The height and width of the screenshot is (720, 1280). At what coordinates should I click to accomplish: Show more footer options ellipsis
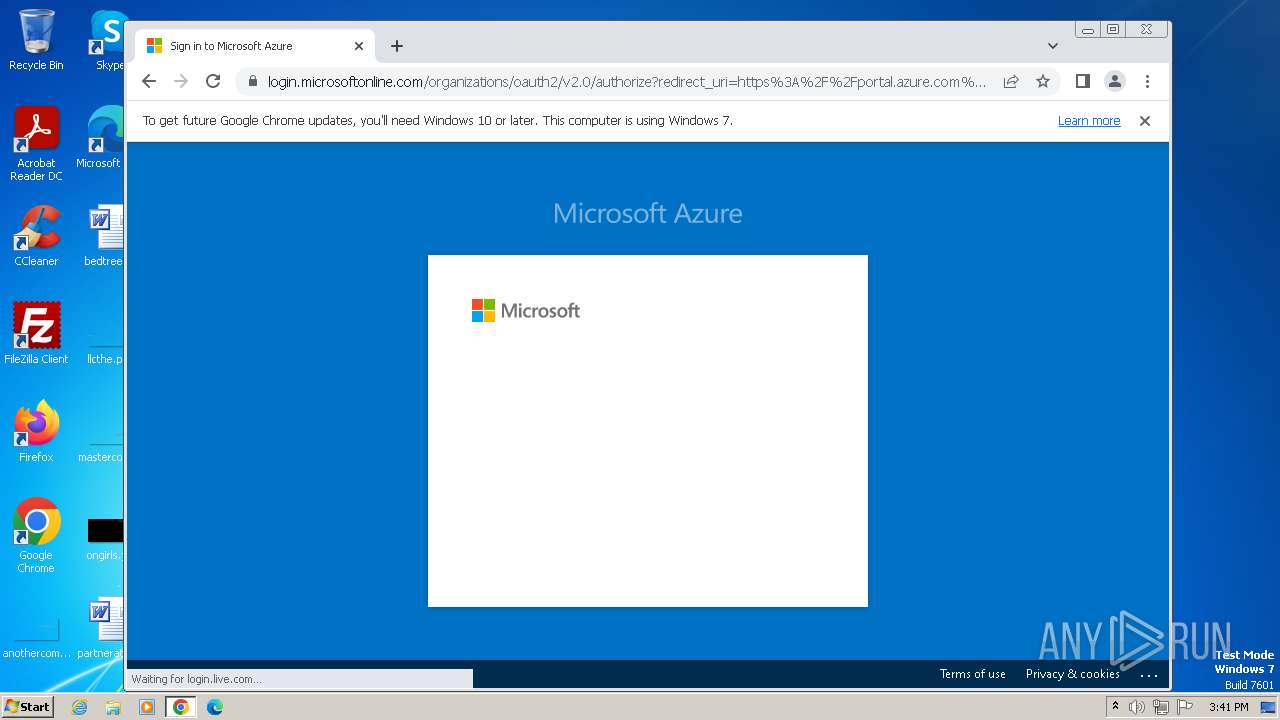pyautogui.click(x=1149, y=675)
